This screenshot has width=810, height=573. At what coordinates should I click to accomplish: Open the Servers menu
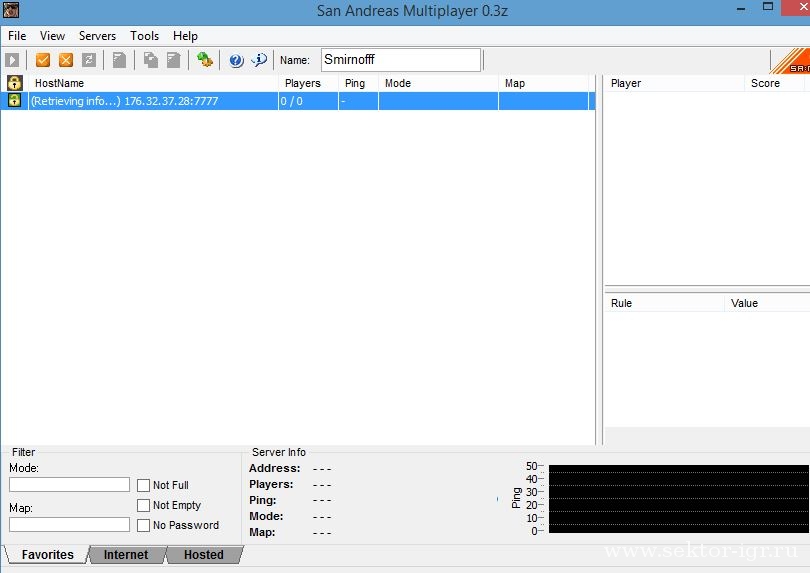point(97,36)
